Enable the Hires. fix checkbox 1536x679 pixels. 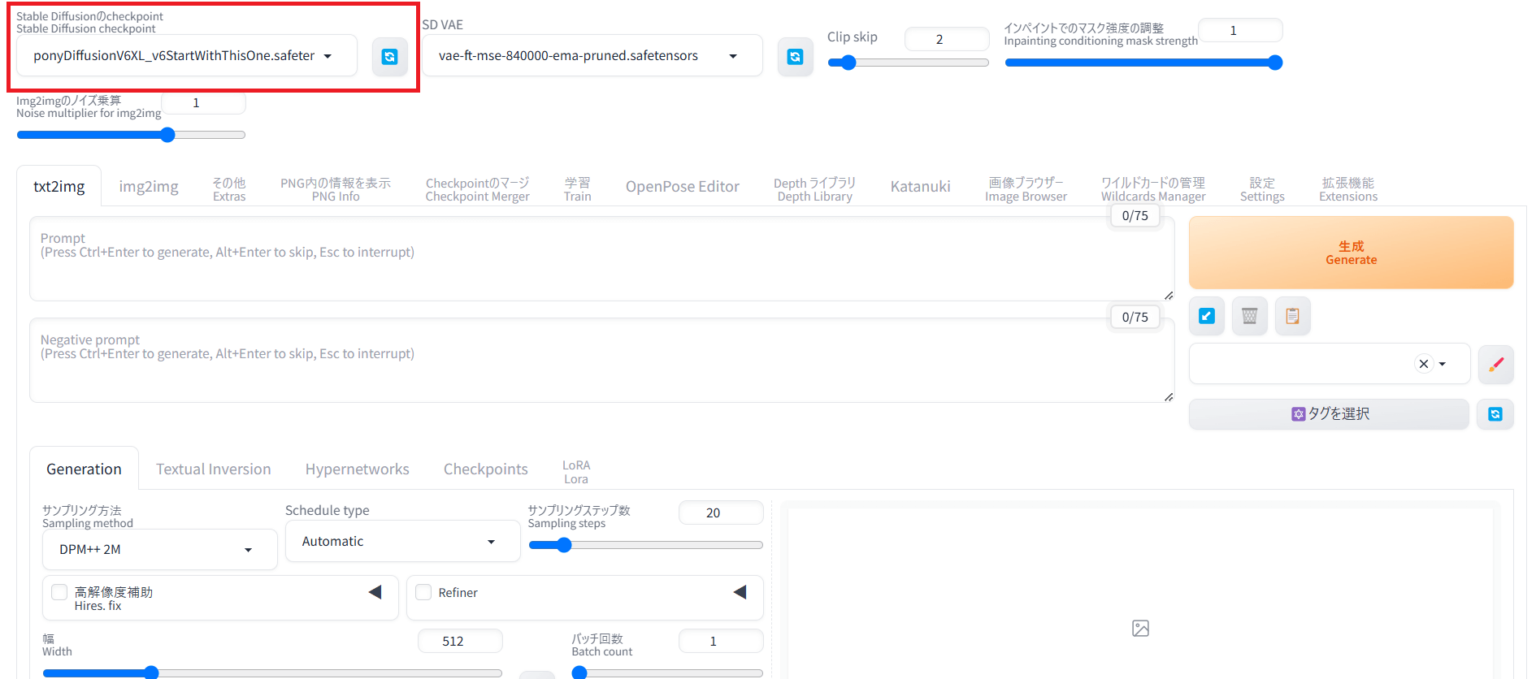click(x=59, y=592)
